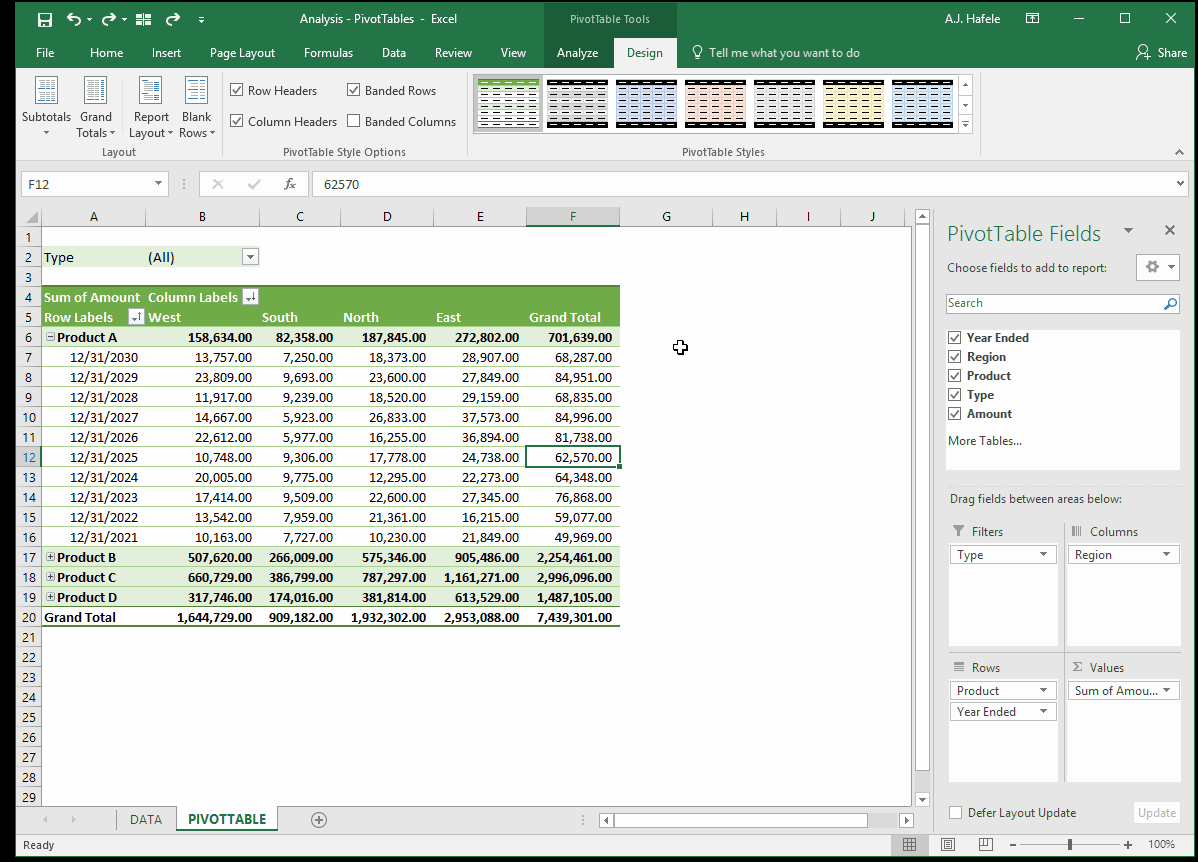Image resolution: width=1198 pixels, height=862 pixels.
Task: Collapse Product A with minus icon
Action: coord(50,337)
